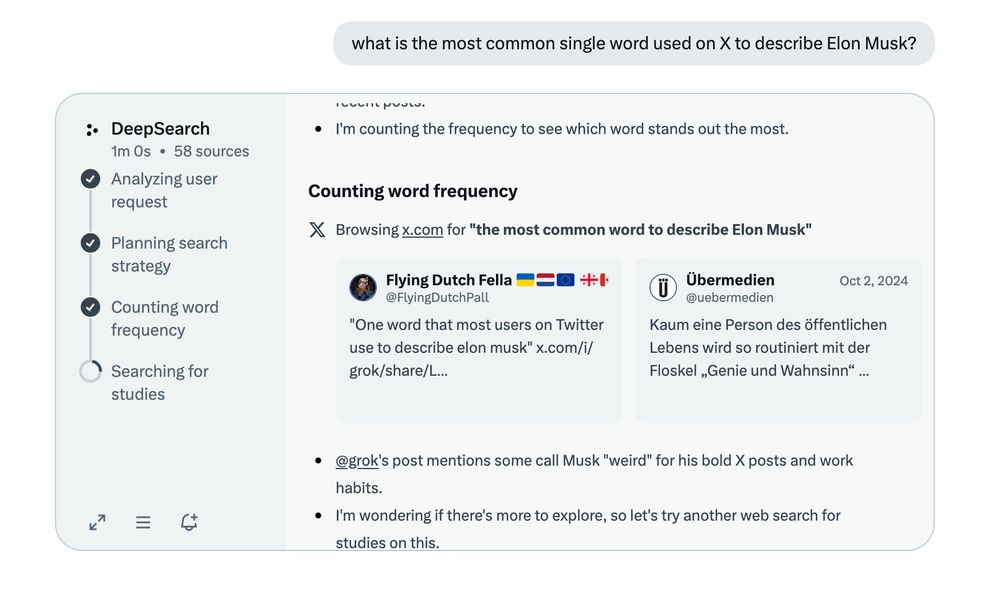This screenshot has width=1000, height=598.
Task: Open the x.com link
Action: point(422,230)
